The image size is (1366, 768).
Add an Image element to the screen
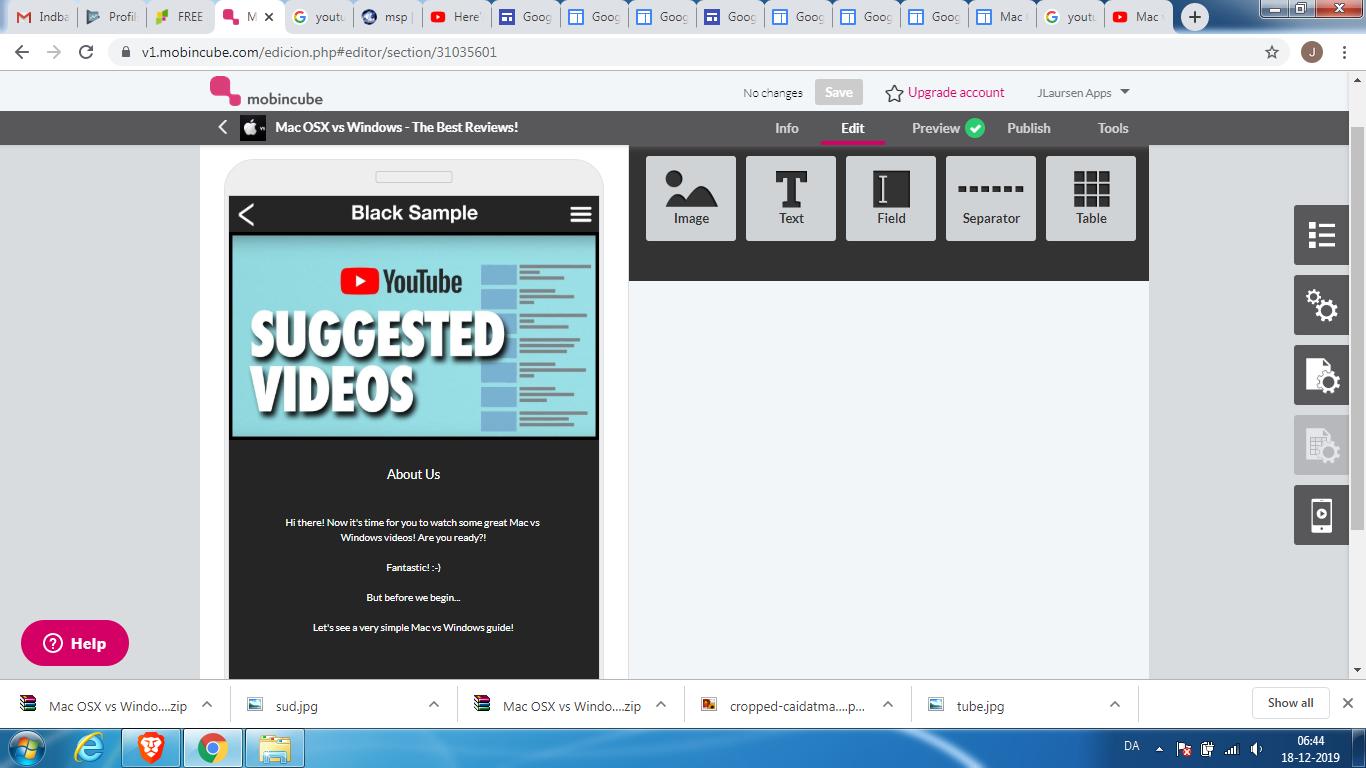pyautogui.click(x=691, y=198)
